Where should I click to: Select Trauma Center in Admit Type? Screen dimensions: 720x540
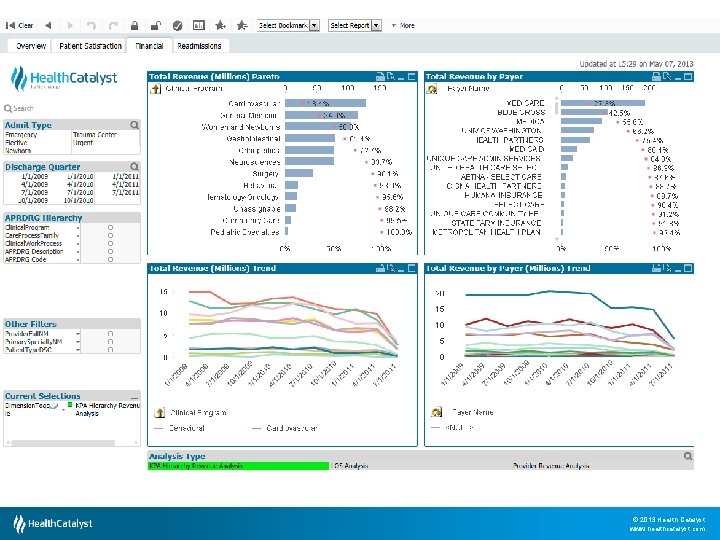(x=95, y=135)
